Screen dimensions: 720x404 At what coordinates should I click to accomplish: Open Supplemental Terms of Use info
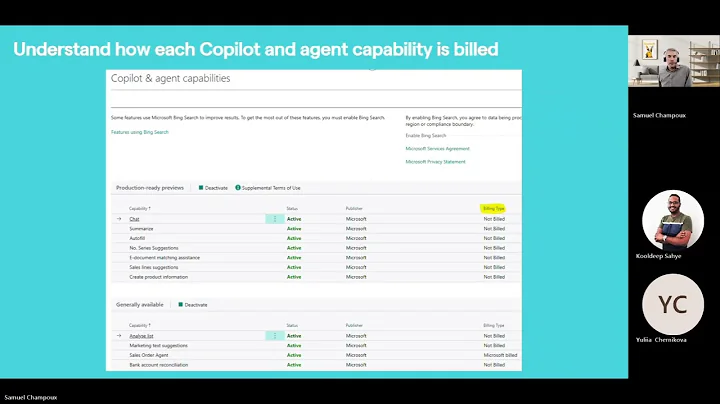[x=268, y=188]
